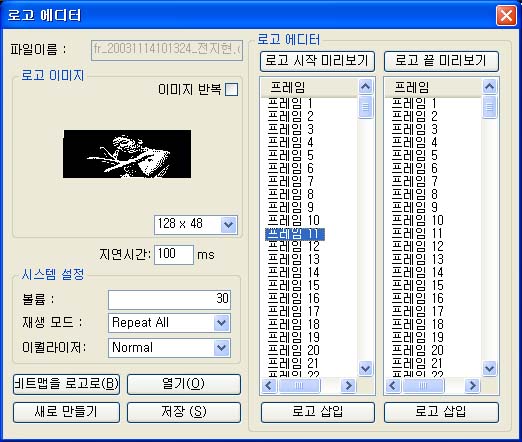This screenshot has width=522, height=442.
Task: Select 프레임 12 in the left list
Action: click(x=294, y=246)
